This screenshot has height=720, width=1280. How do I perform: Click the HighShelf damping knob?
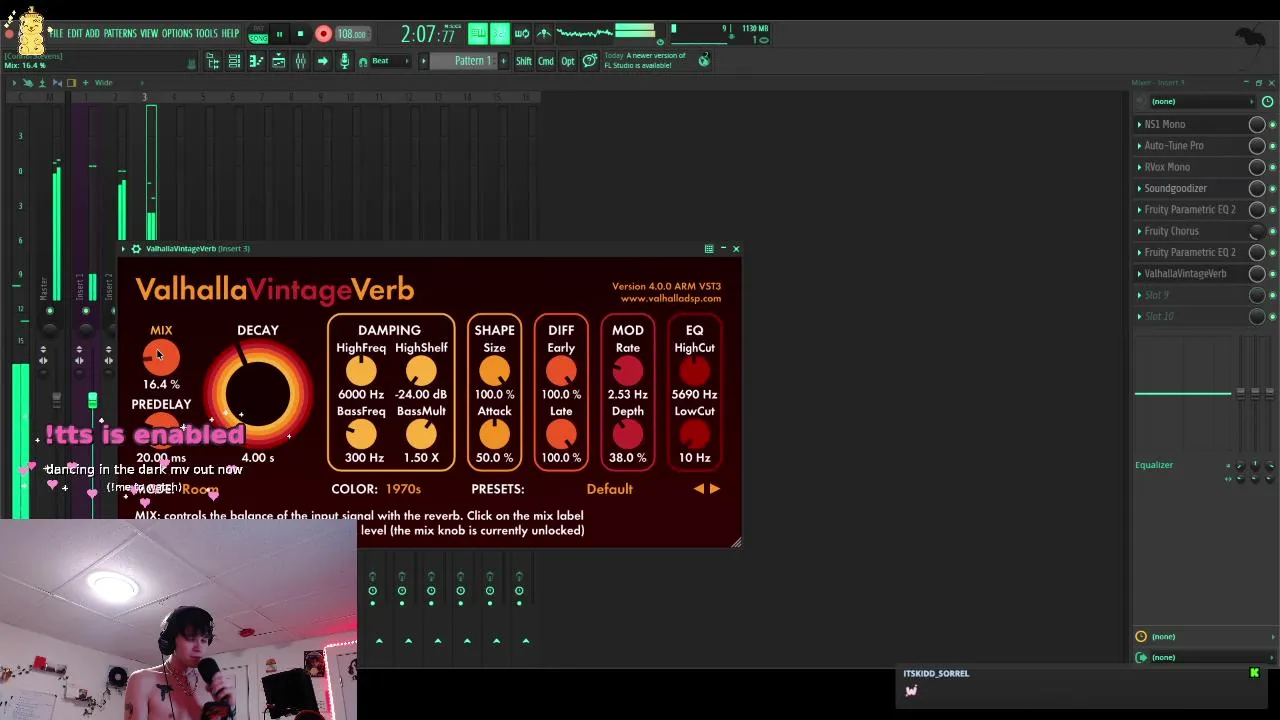pos(421,371)
